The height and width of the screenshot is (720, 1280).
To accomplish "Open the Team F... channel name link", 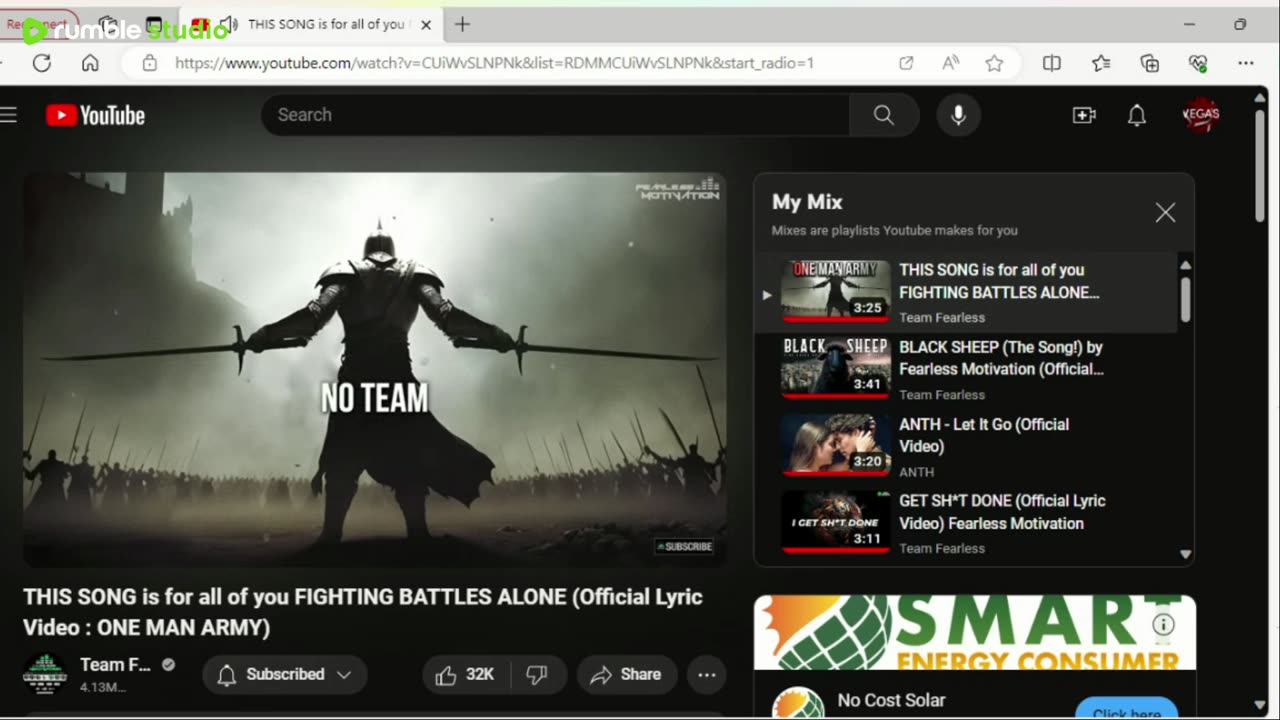I will tap(115, 665).
